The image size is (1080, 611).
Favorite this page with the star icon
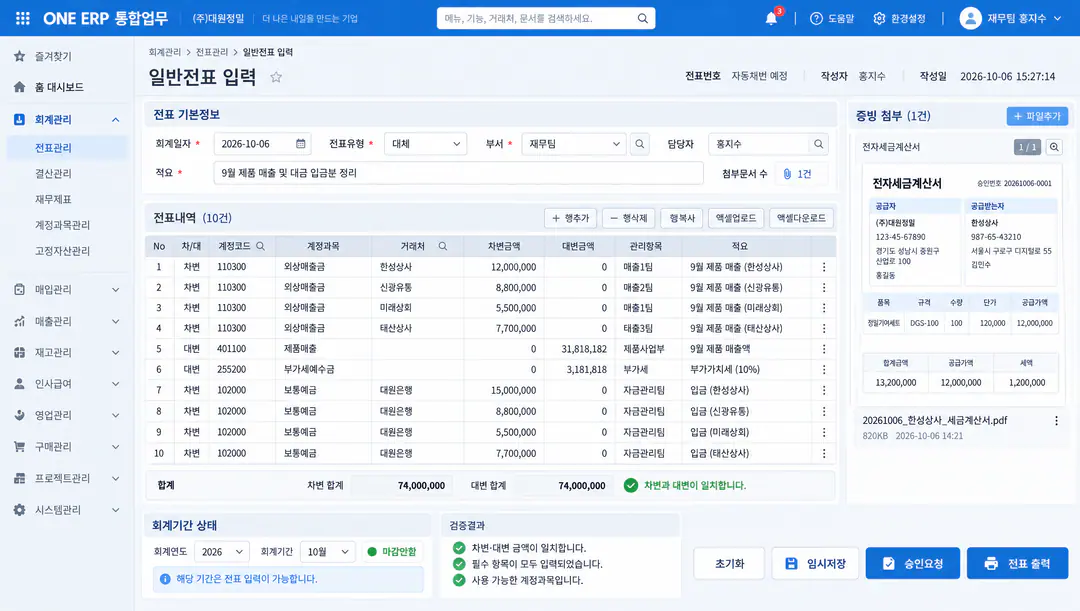pos(276,77)
